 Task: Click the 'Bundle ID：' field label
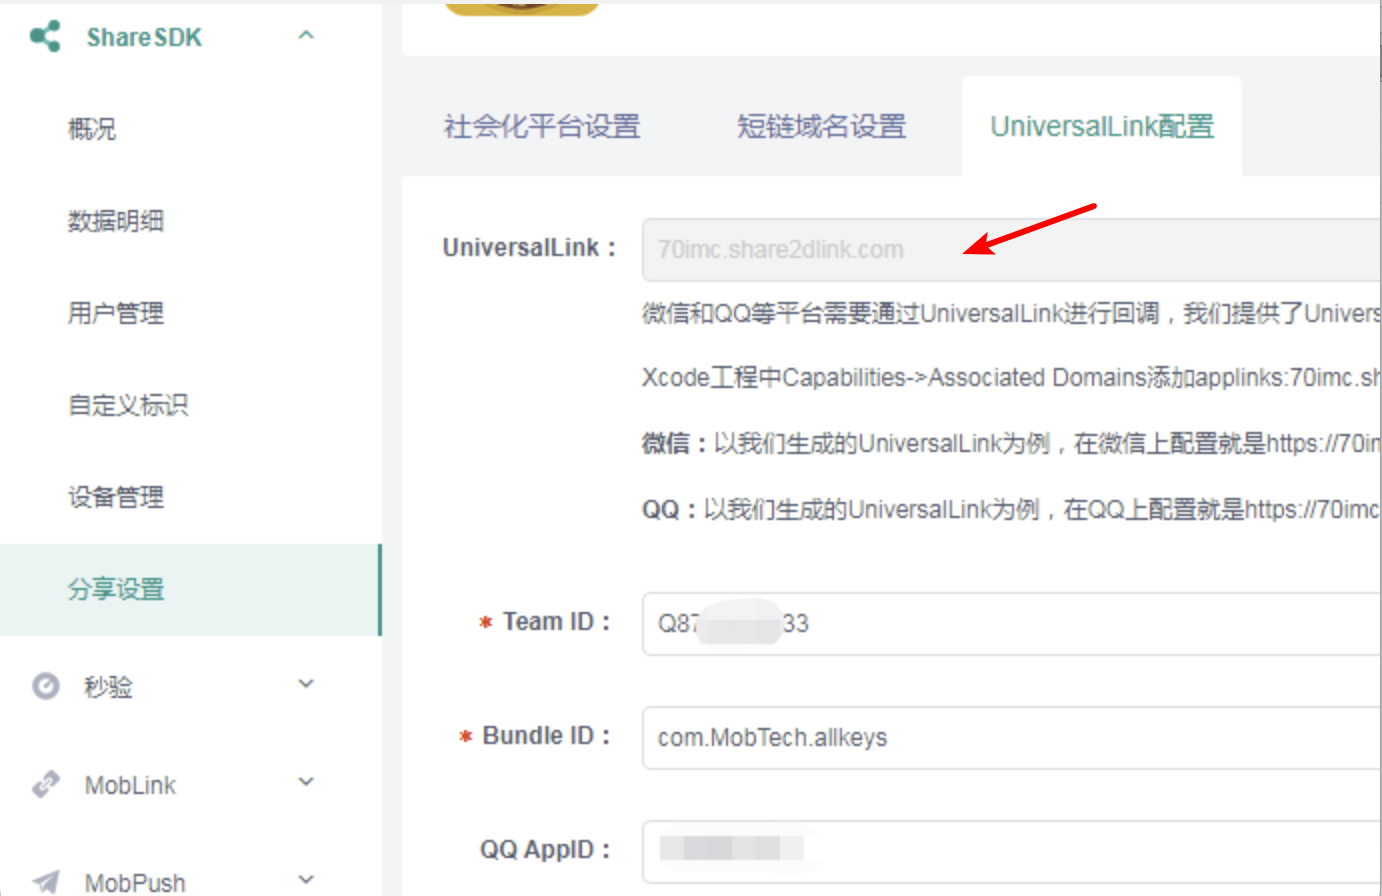545,736
